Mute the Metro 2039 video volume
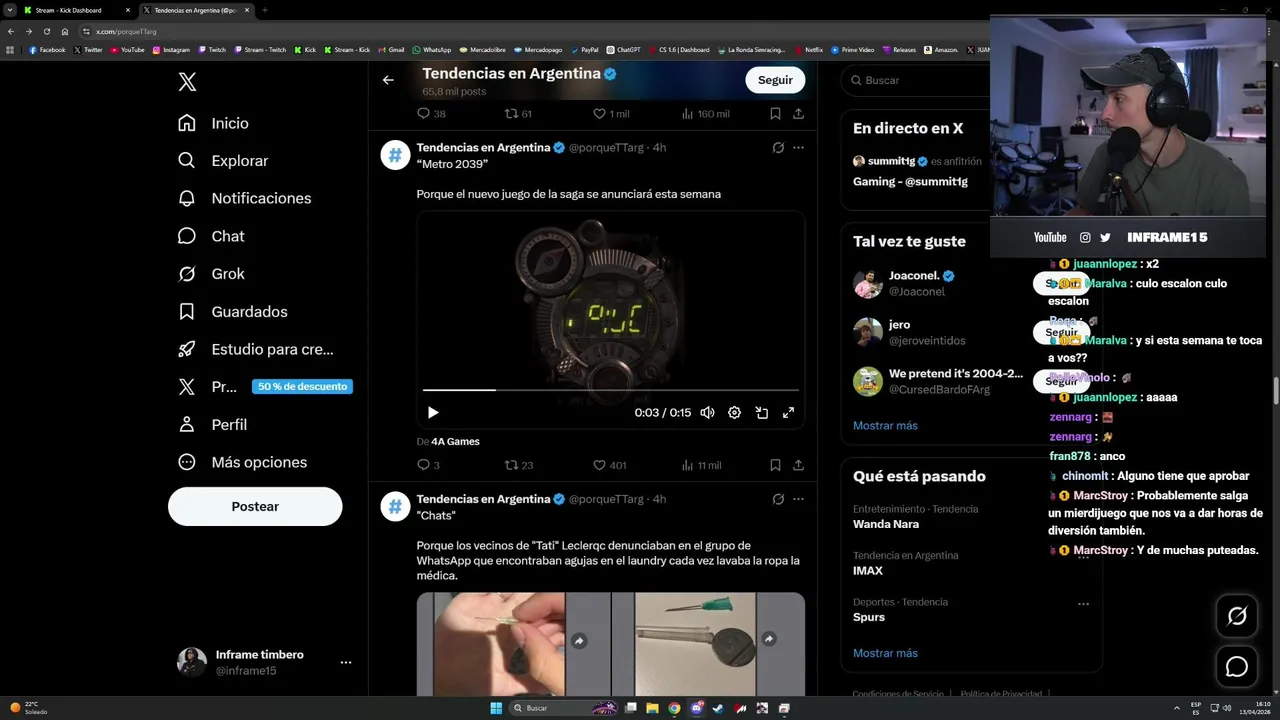 pyautogui.click(x=707, y=412)
